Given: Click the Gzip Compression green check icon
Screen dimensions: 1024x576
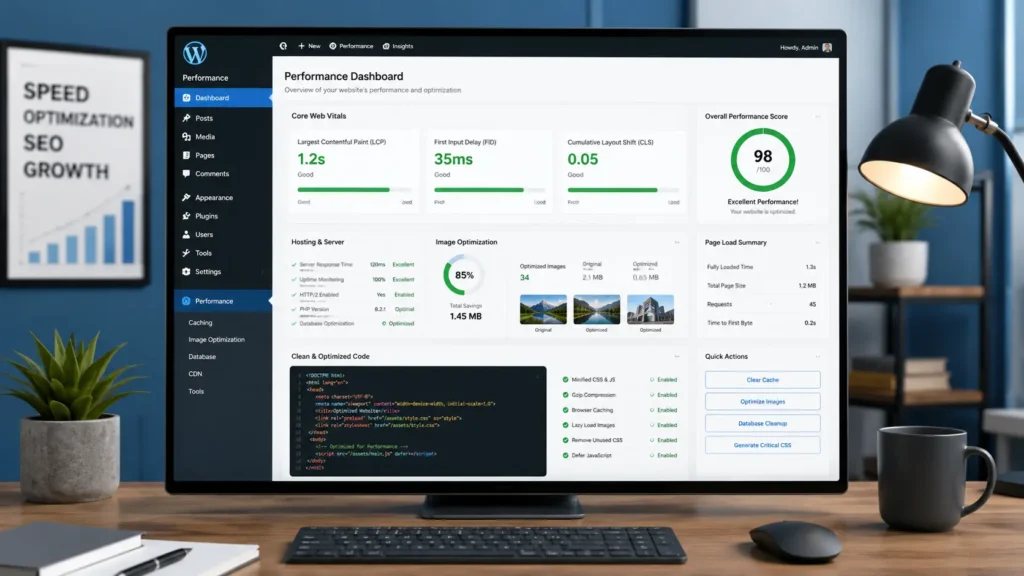Looking at the screenshot, I should pos(566,395).
